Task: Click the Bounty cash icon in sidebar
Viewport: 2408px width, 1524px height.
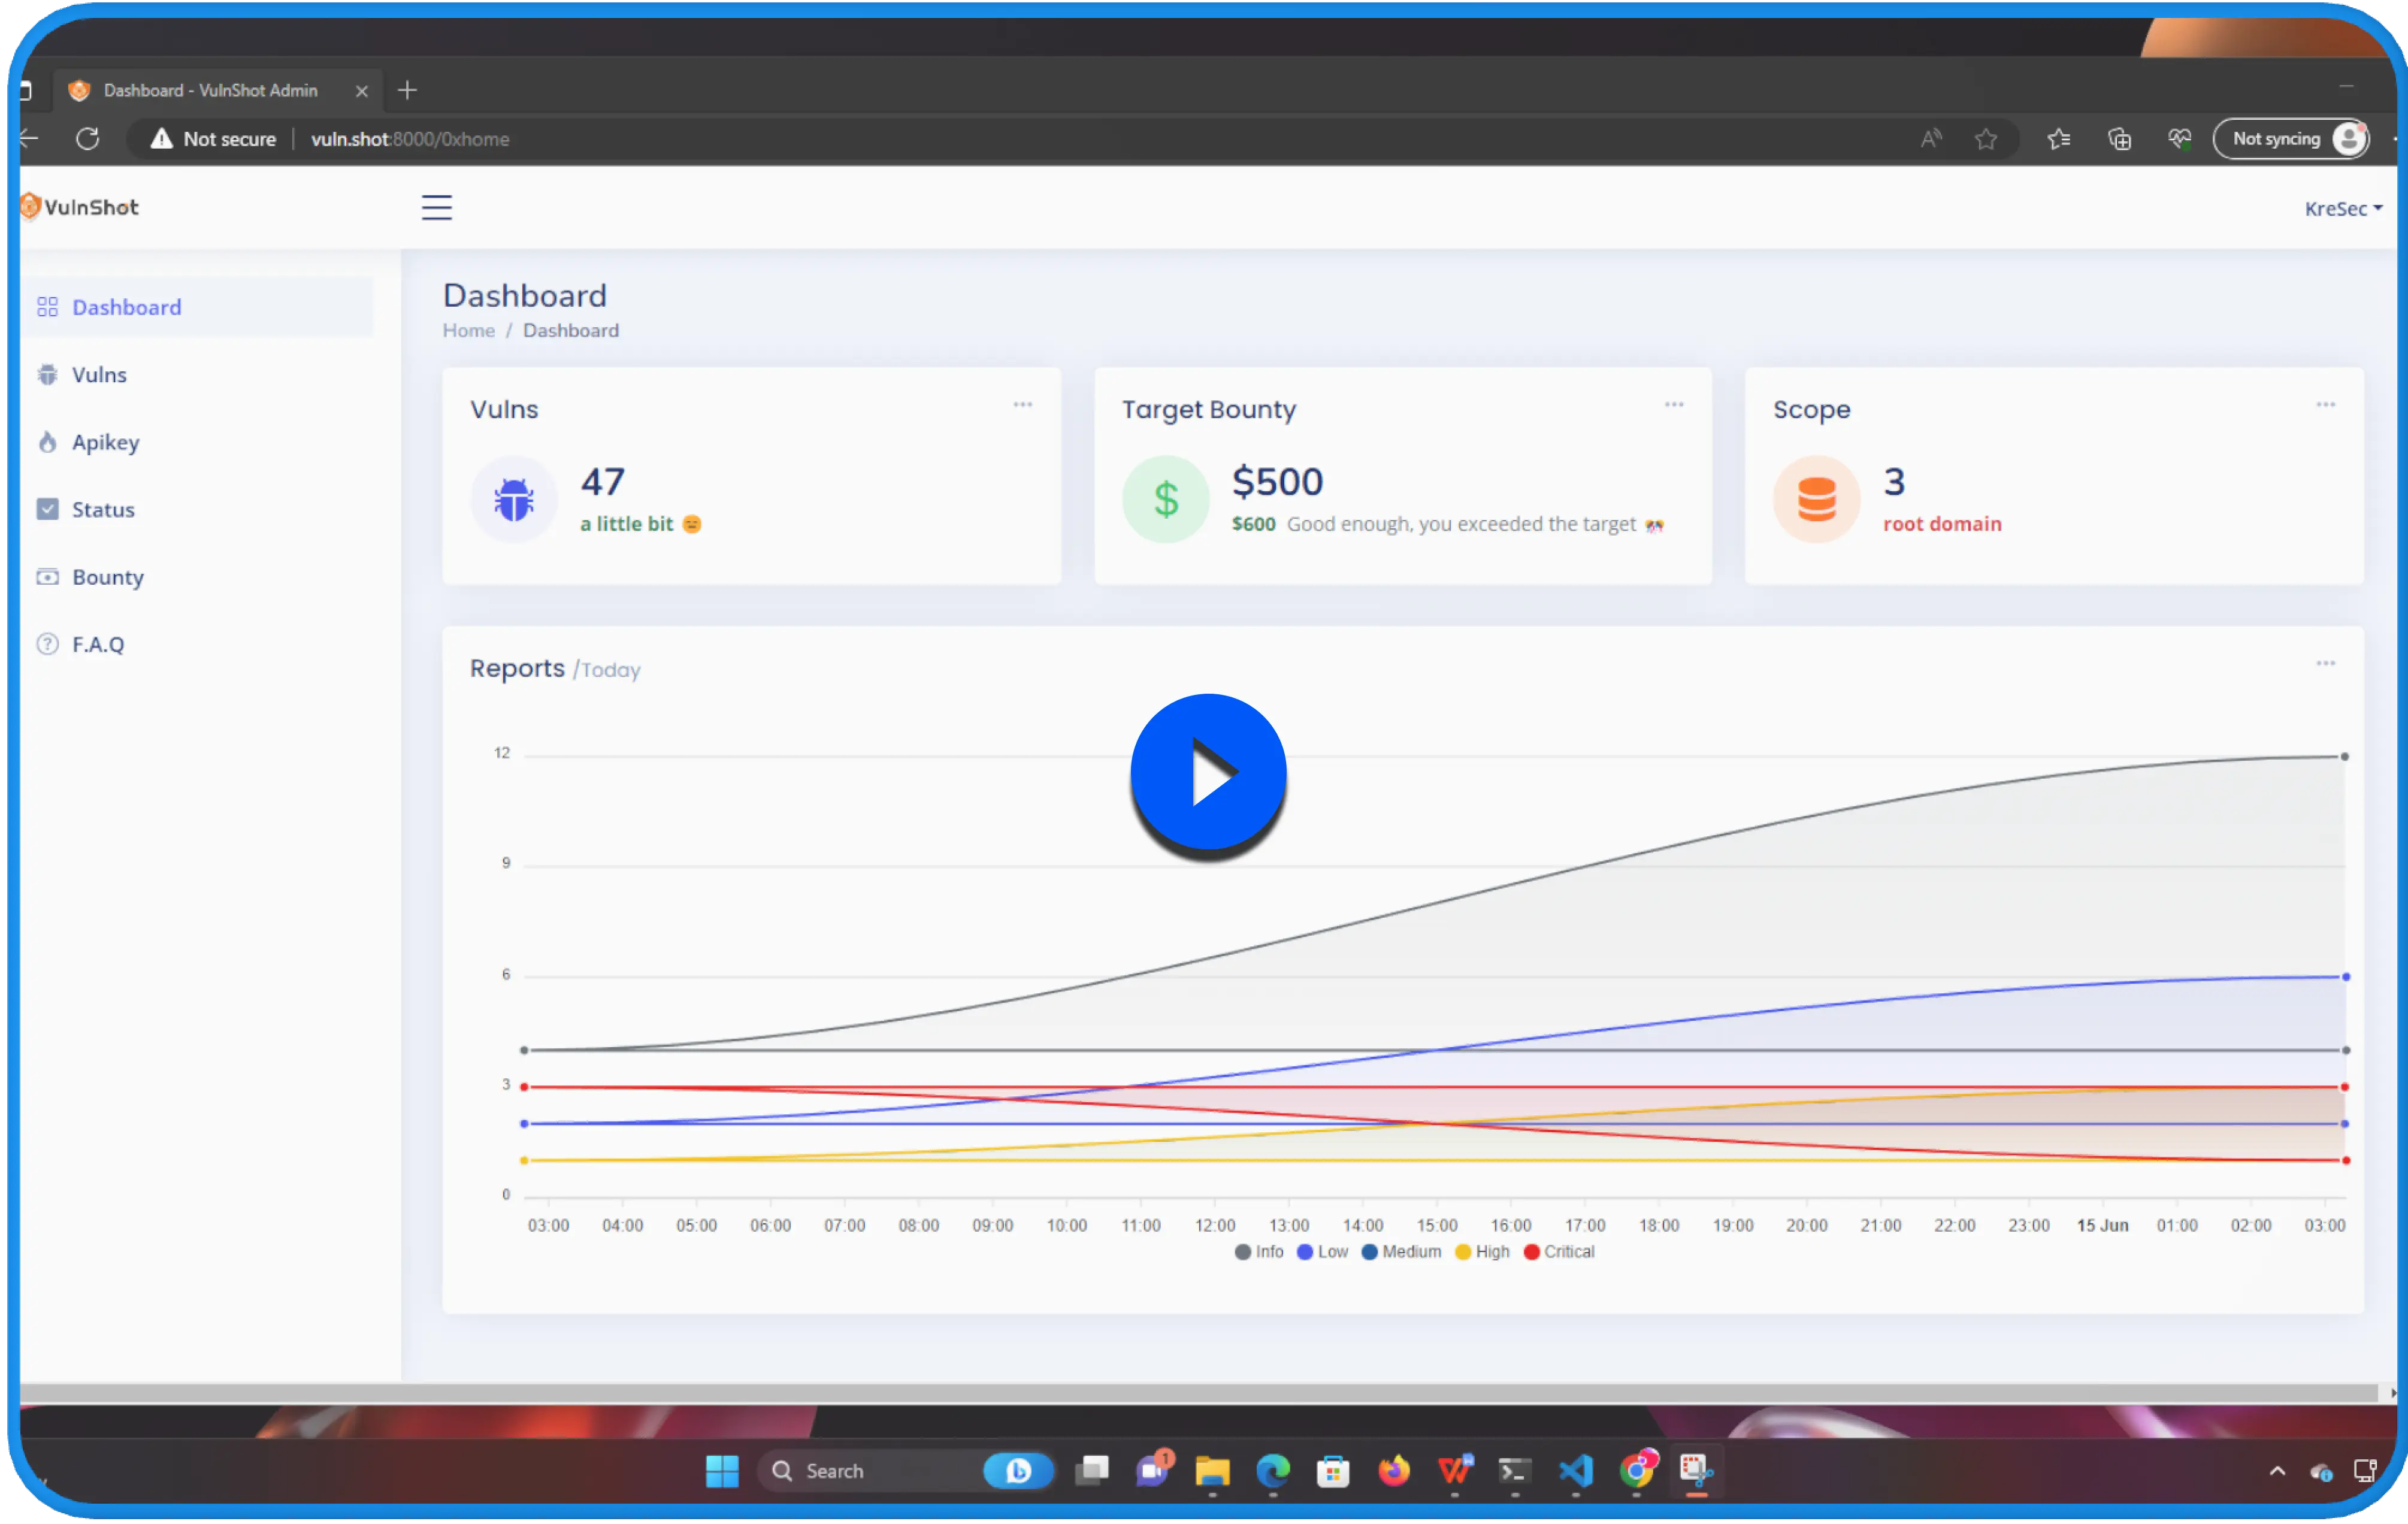Action: pyautogui.click(x=47, y=577)
